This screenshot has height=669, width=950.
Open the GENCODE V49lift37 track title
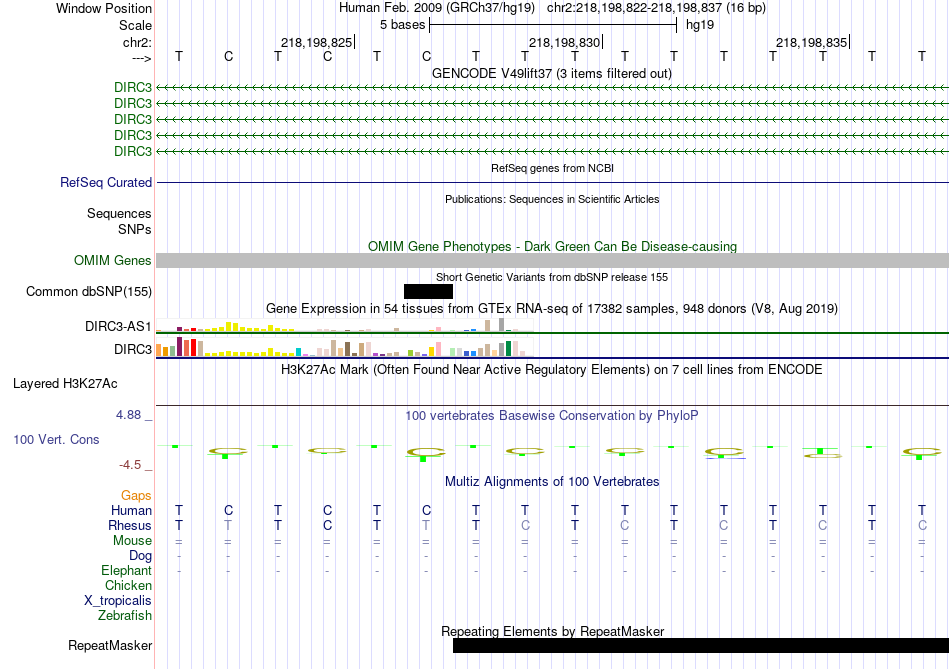pyautogui.click(x=551, y=73)
